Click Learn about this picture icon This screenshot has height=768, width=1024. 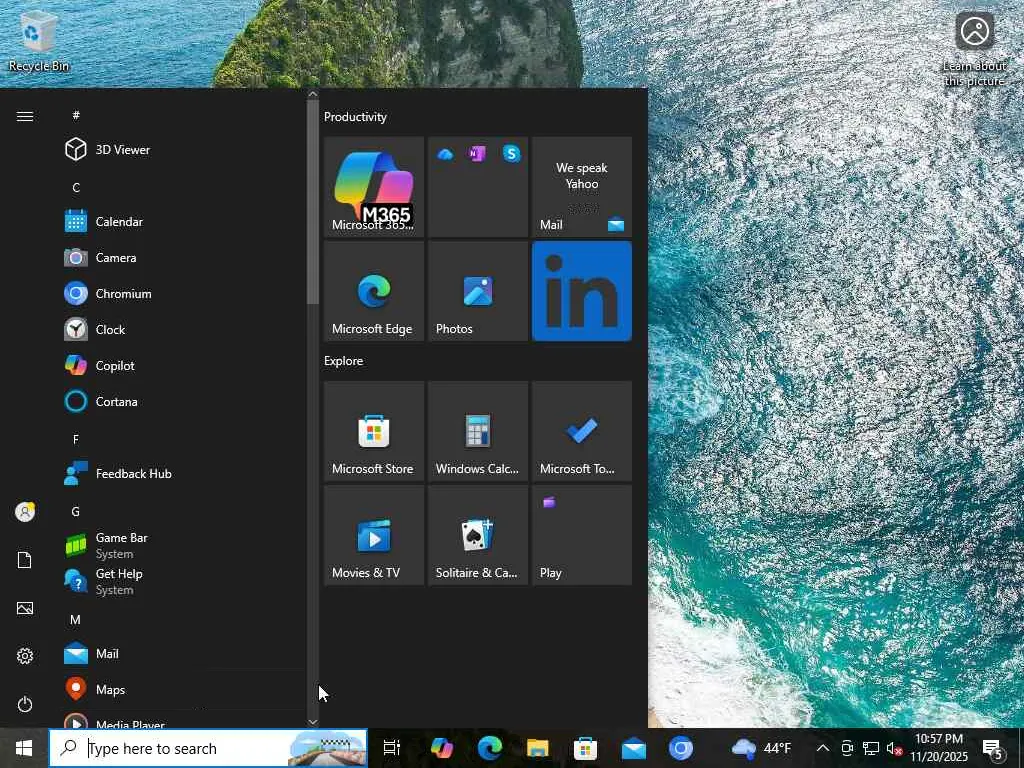point(974,49)
